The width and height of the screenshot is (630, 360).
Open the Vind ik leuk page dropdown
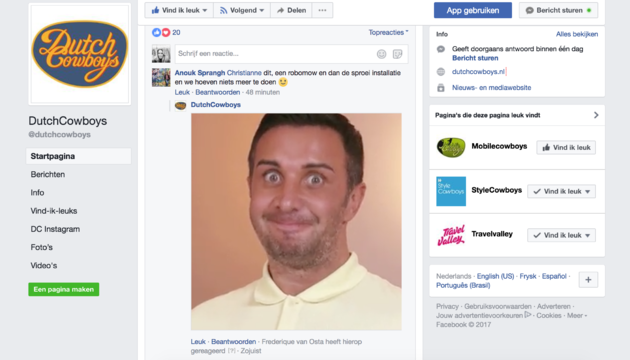pyautogui.click(x=179, y=10)
